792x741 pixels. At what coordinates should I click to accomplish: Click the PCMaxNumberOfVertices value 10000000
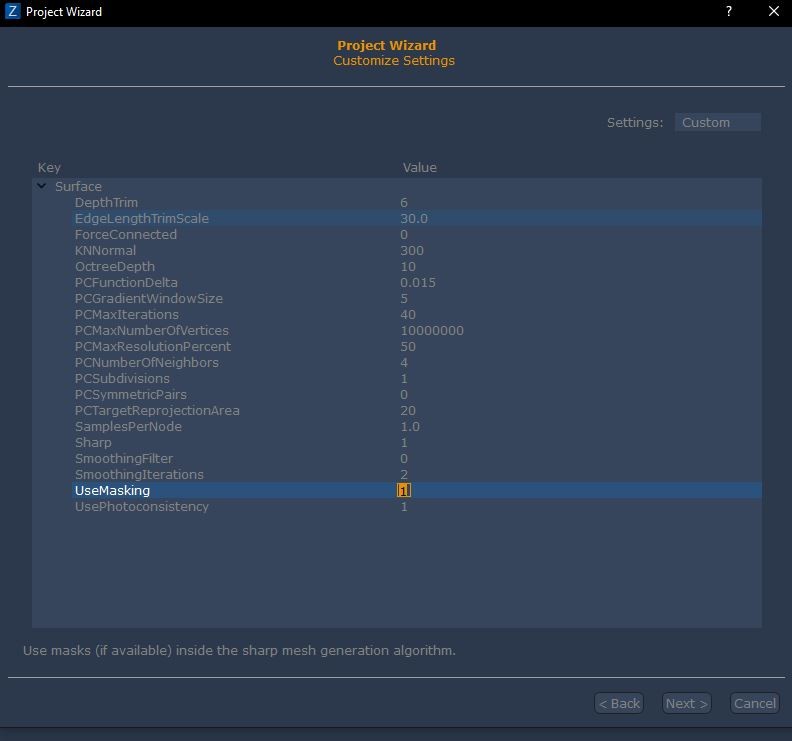pyautogui.click(x=431, y=330)
